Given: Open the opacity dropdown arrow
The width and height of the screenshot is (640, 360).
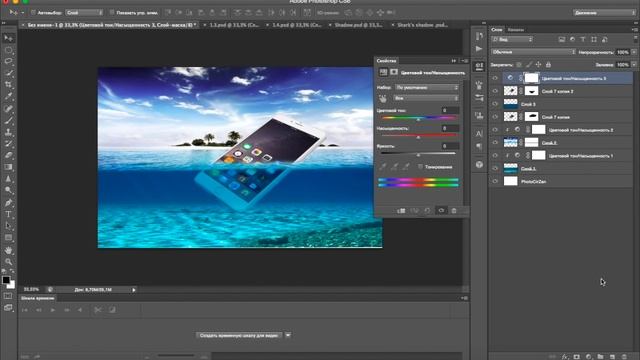Looking at the screenshot, I should coord(633,52).
